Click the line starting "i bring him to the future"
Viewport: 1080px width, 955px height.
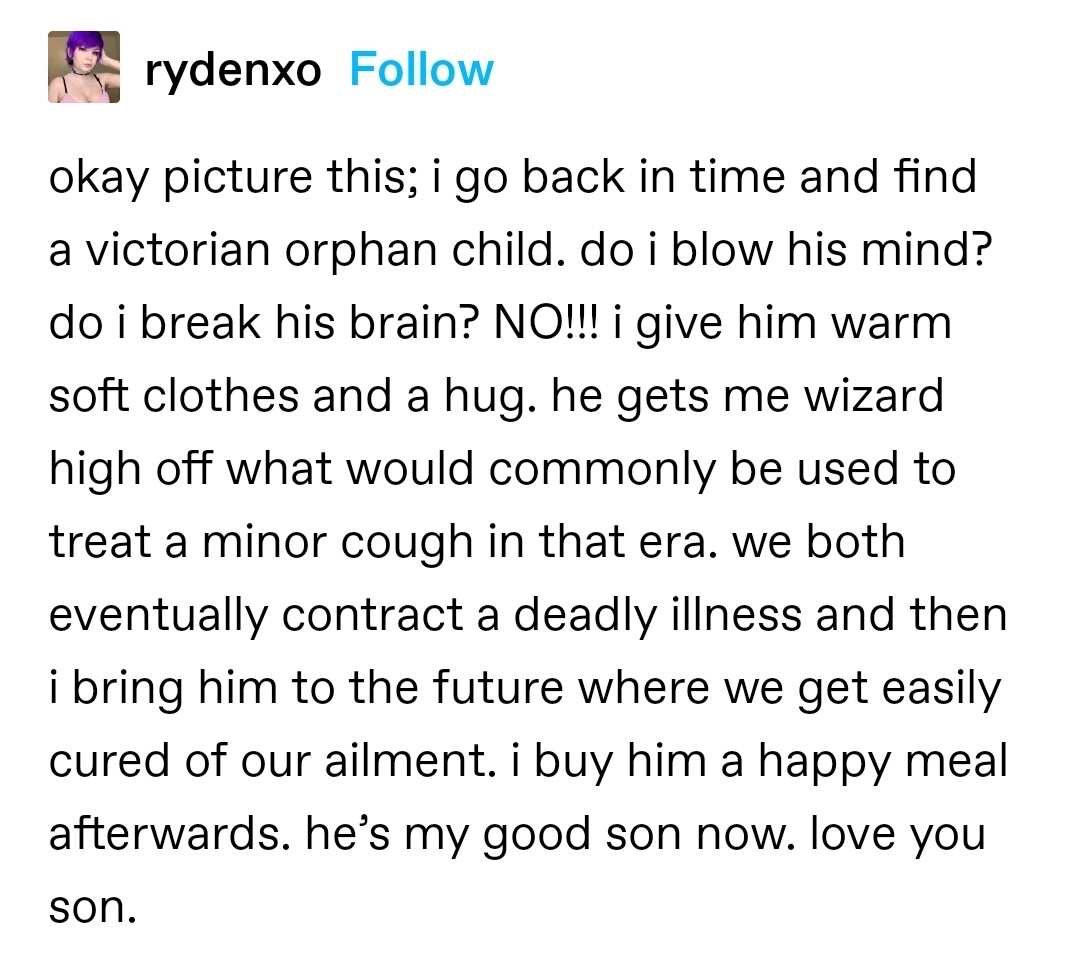pyautogui.click(x=524, y=688)
